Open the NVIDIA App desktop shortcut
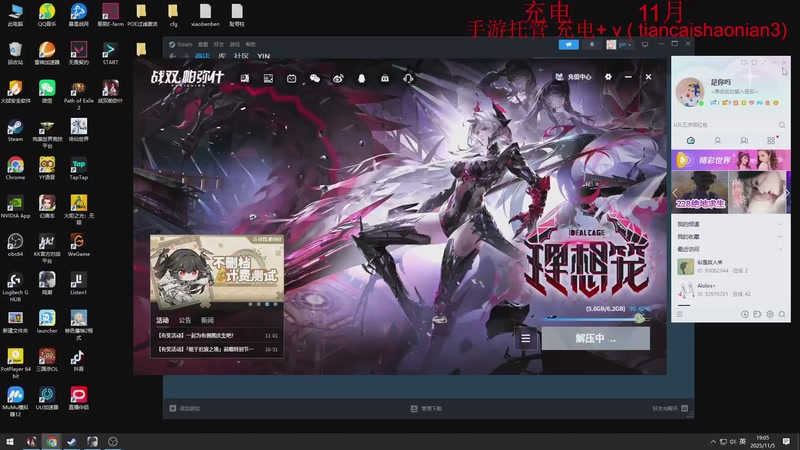 click(15, 207)
